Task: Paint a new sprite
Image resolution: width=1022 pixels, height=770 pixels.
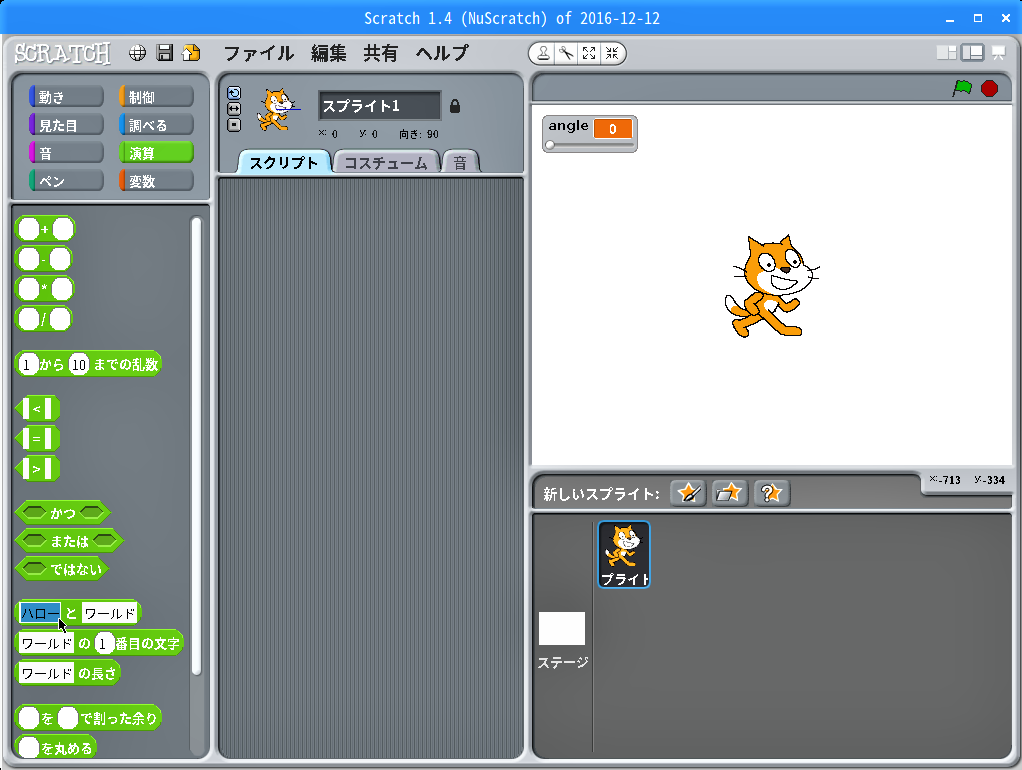Action: (x=688, y=493)
